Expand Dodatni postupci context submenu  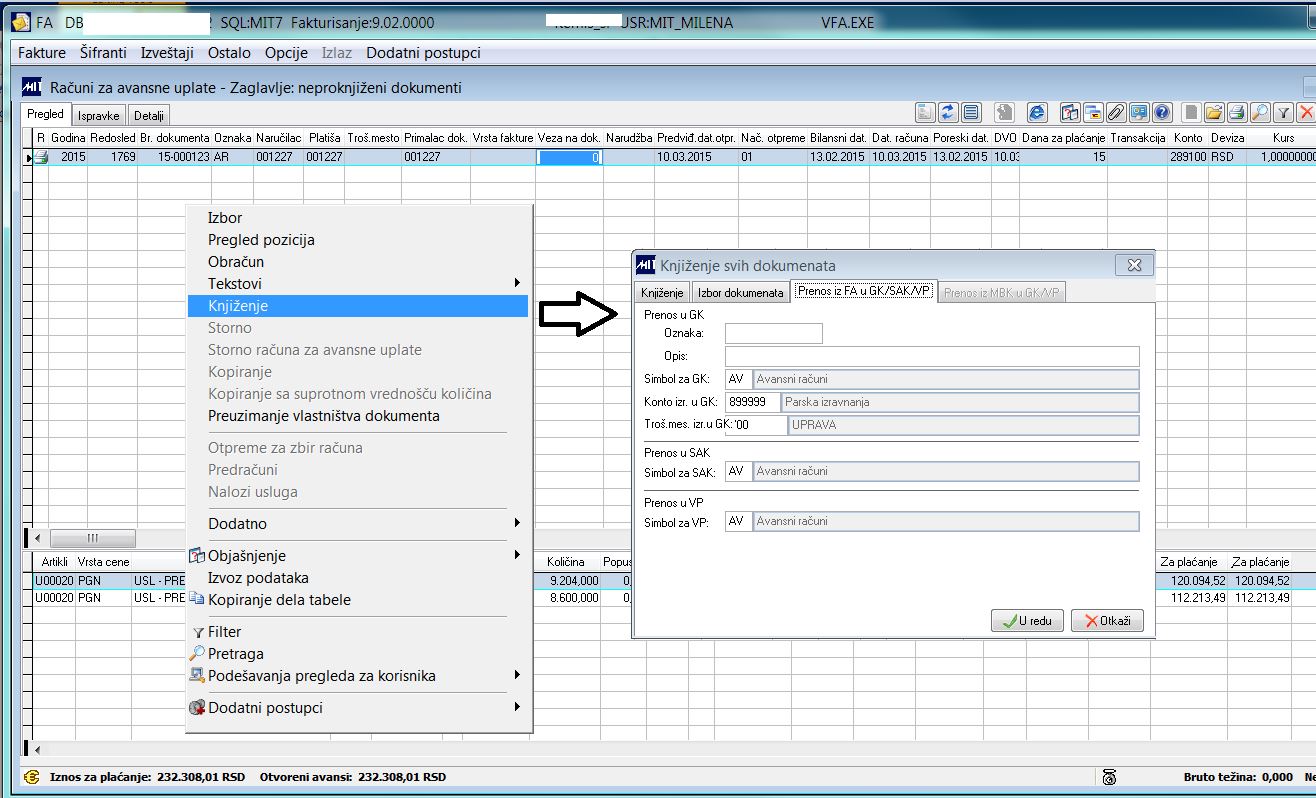coord(360,708)
